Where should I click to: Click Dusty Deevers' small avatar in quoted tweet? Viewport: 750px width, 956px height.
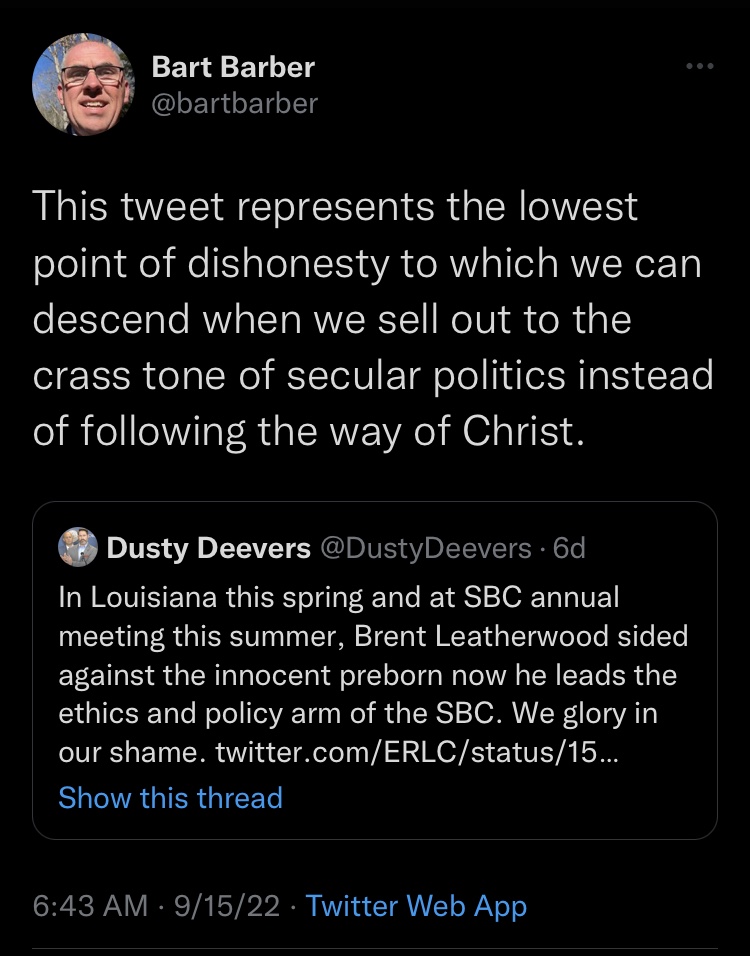(78, 547)
